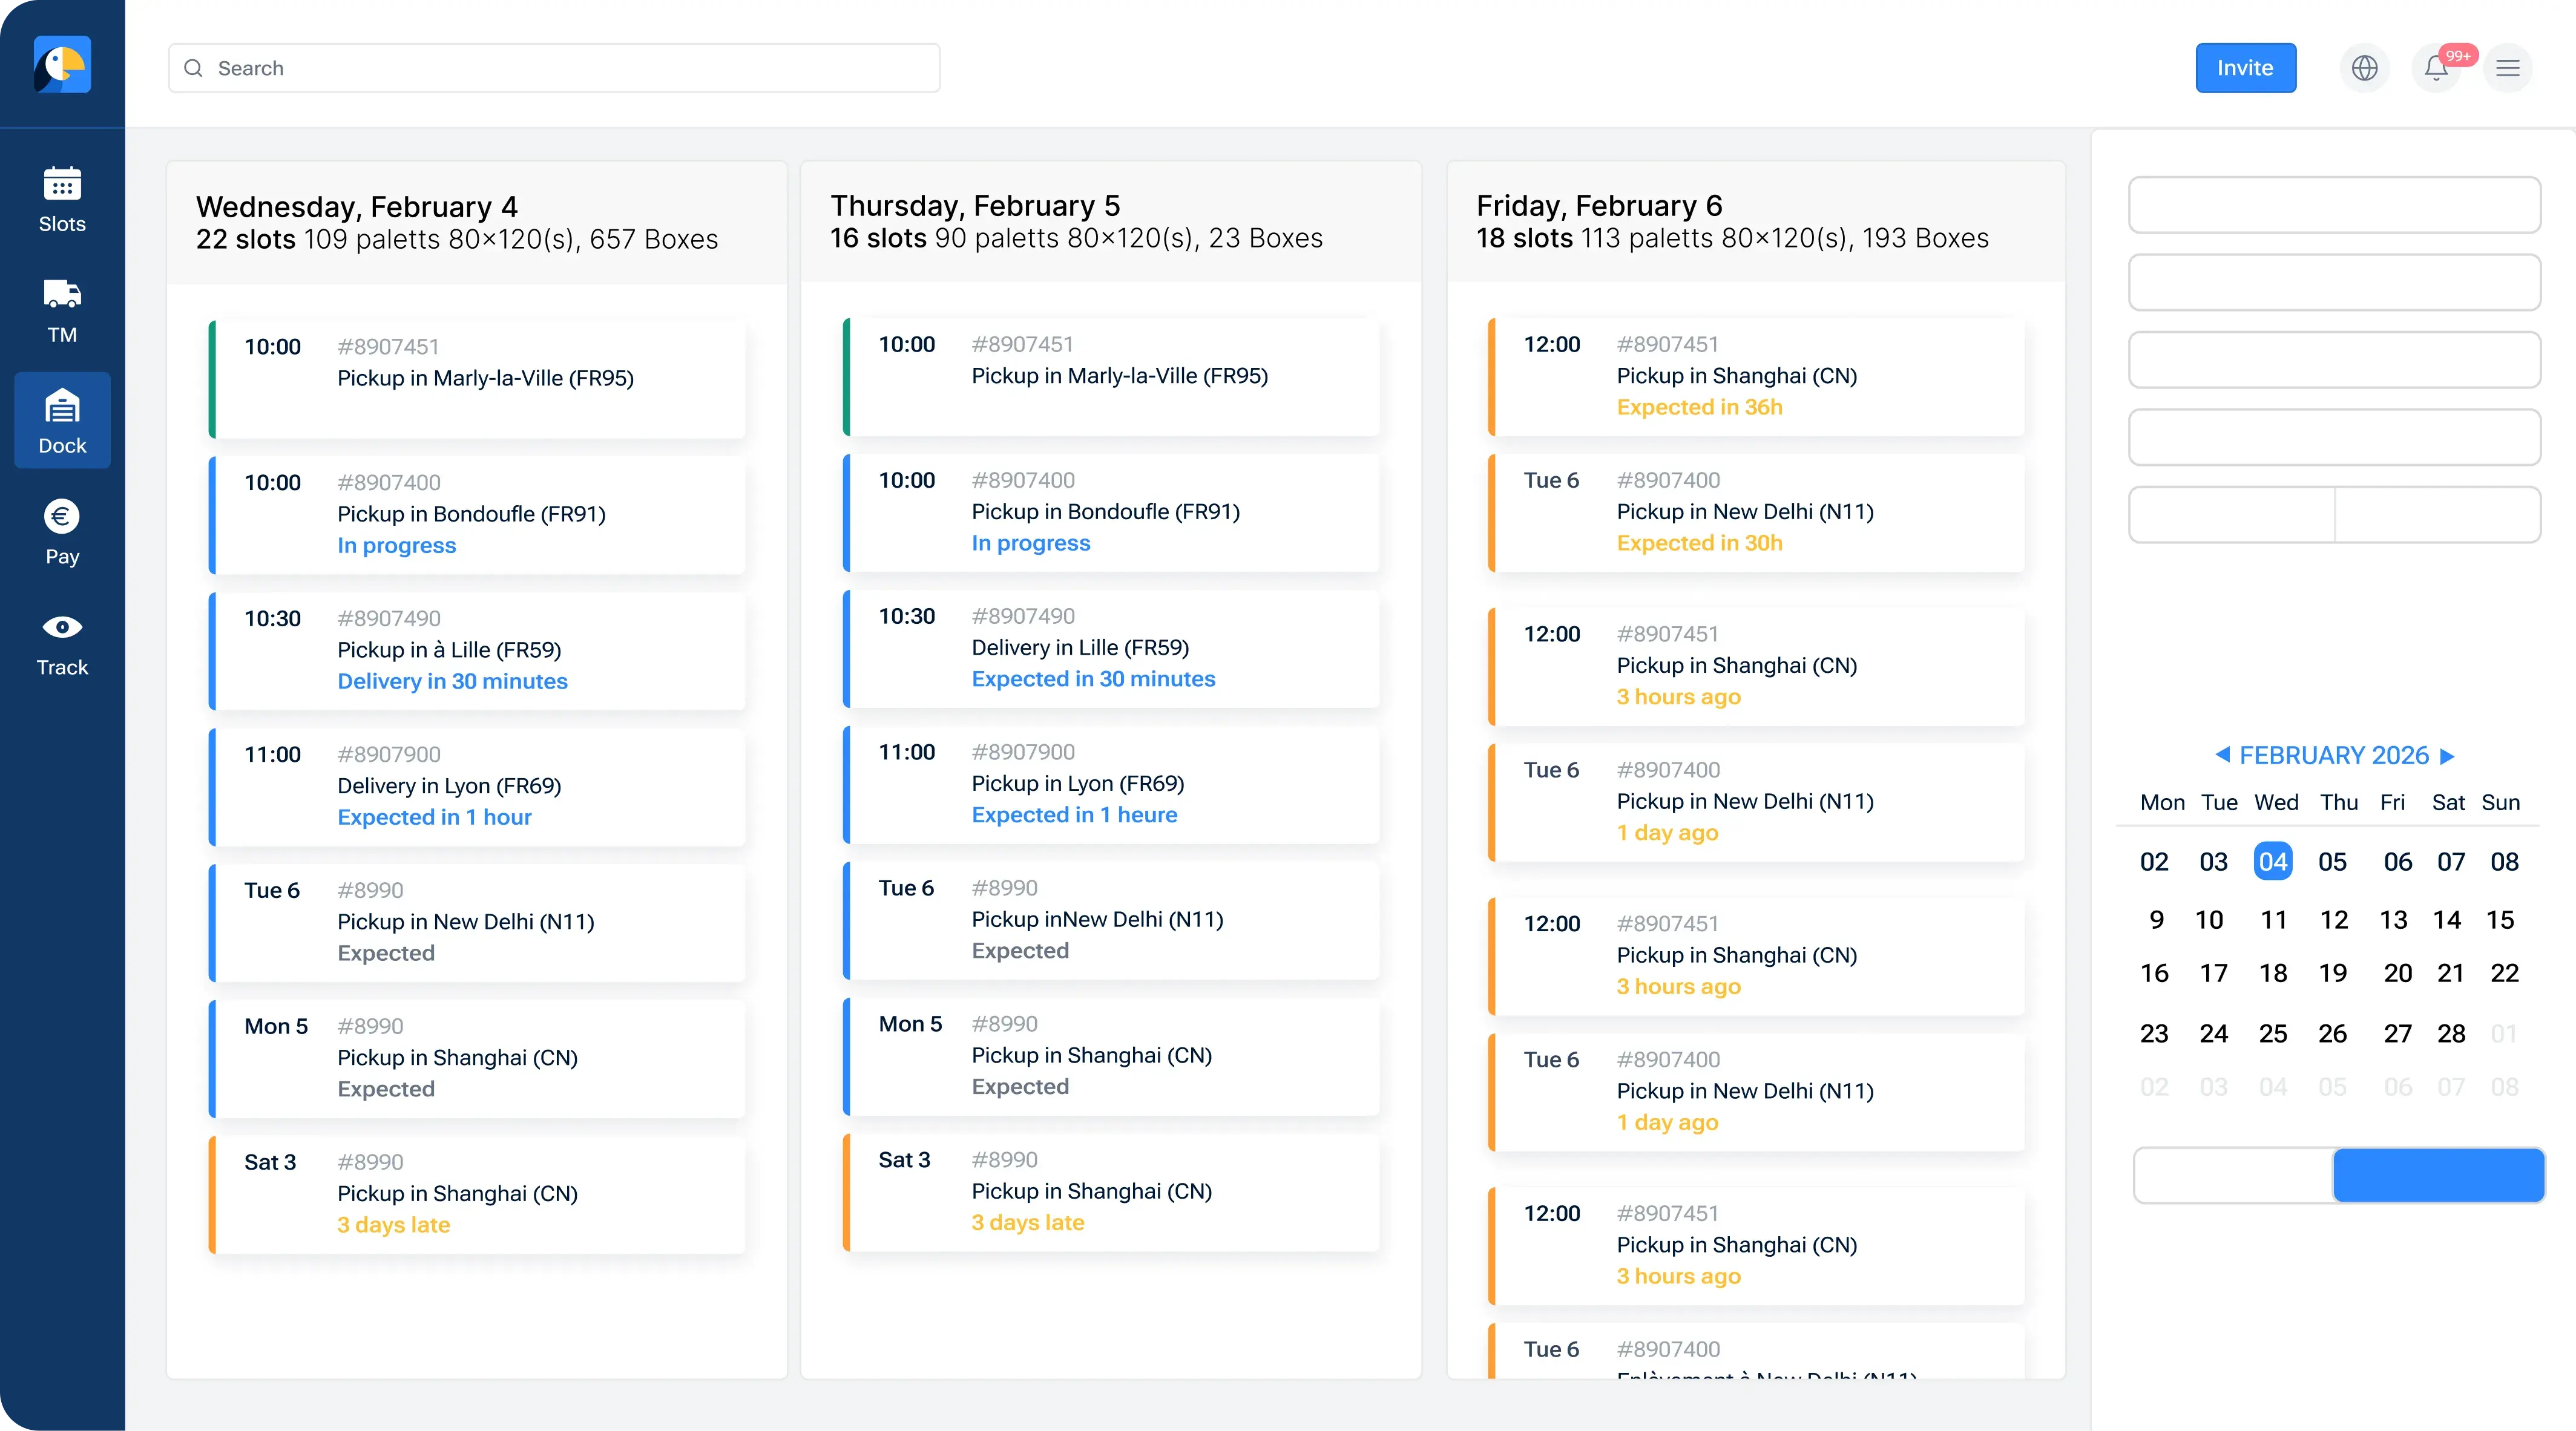2576x1431 pixels.
Task: Open the first empty filter field
Action: pos(2334,205)
